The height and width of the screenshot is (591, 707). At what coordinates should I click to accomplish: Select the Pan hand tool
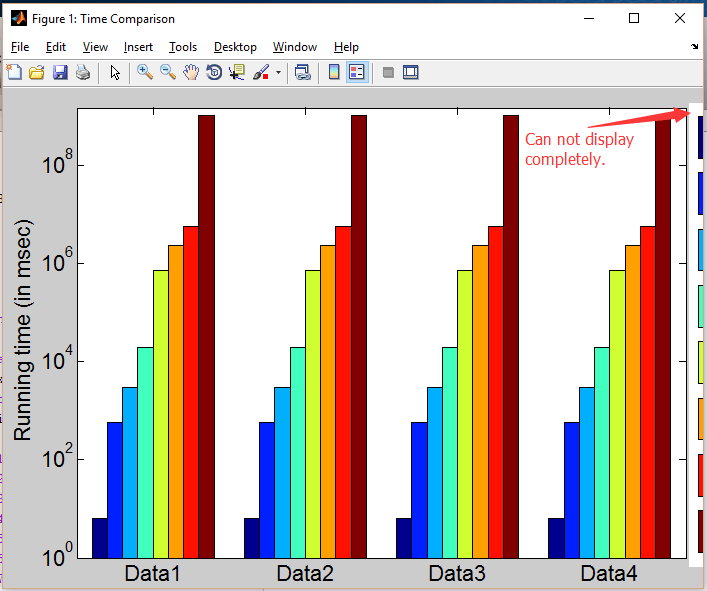[x=191, y=72]
